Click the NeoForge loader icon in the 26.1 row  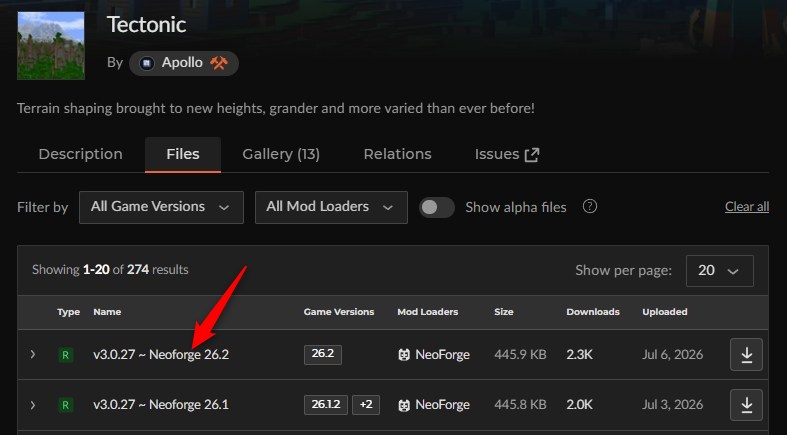coord(404,405)
